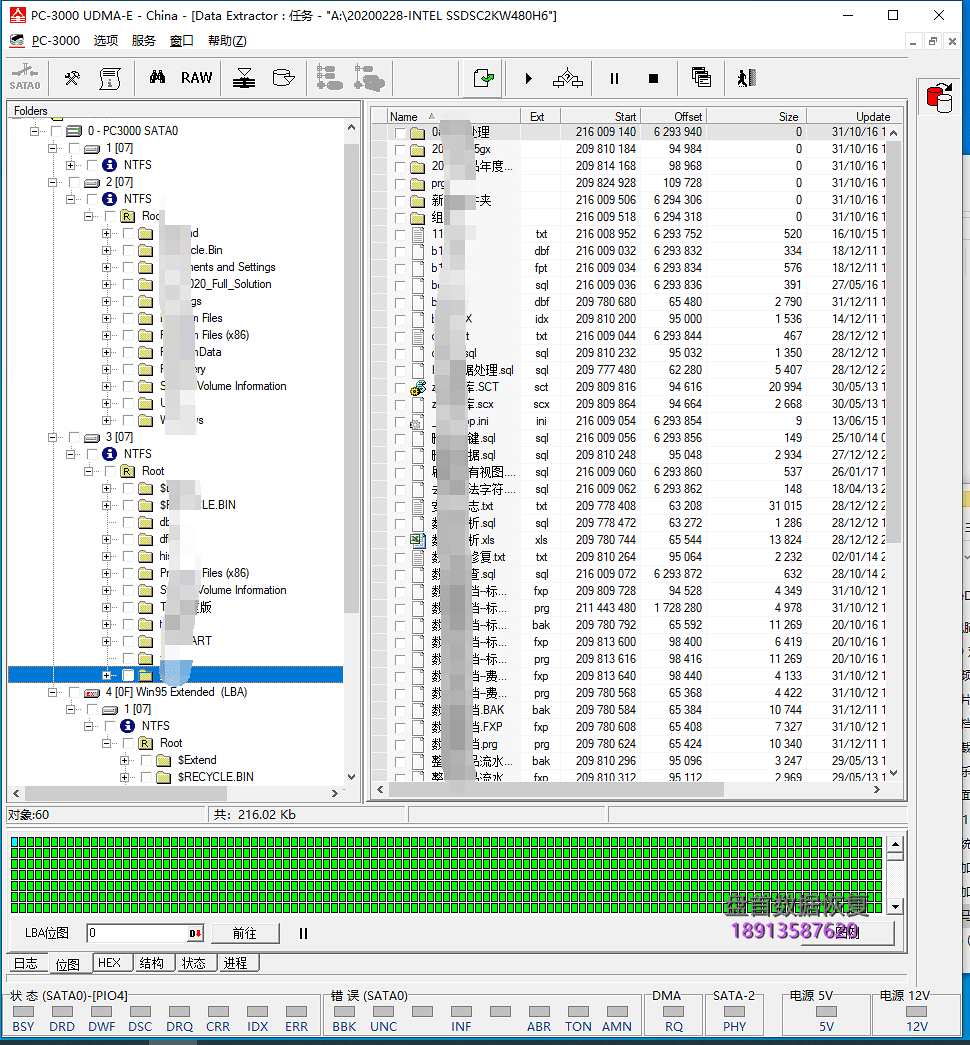The width and height of the screenshot is (970, 1045).
Task: Click the sector map scroll down arrow
Action: tap(895, 906)
